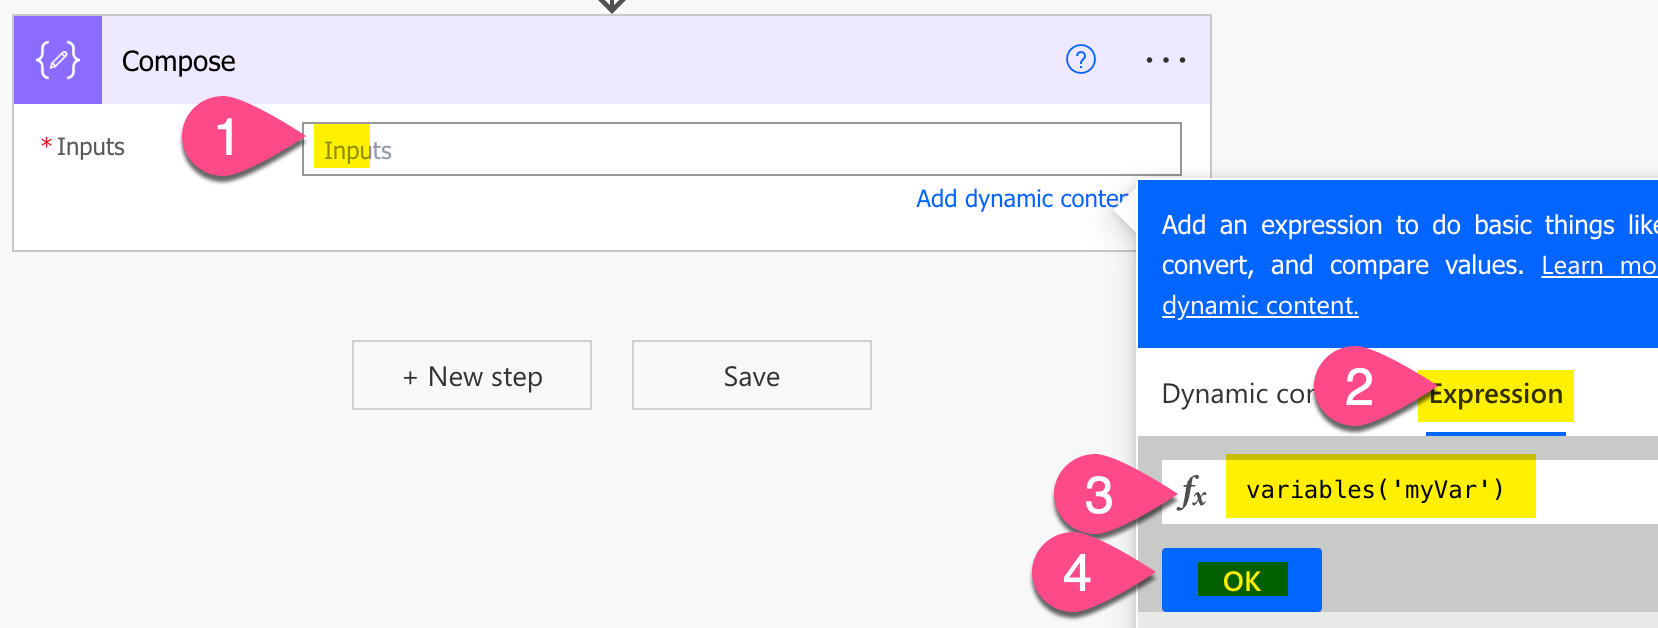Click the pink step 2 callout
This screenshot has width=1658, height=628.
pos(1360,387)
